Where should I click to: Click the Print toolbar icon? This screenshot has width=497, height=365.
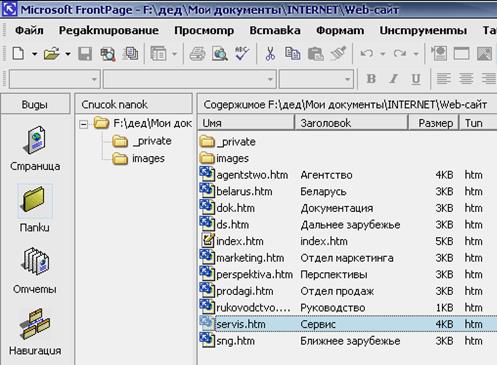point(197,54)
